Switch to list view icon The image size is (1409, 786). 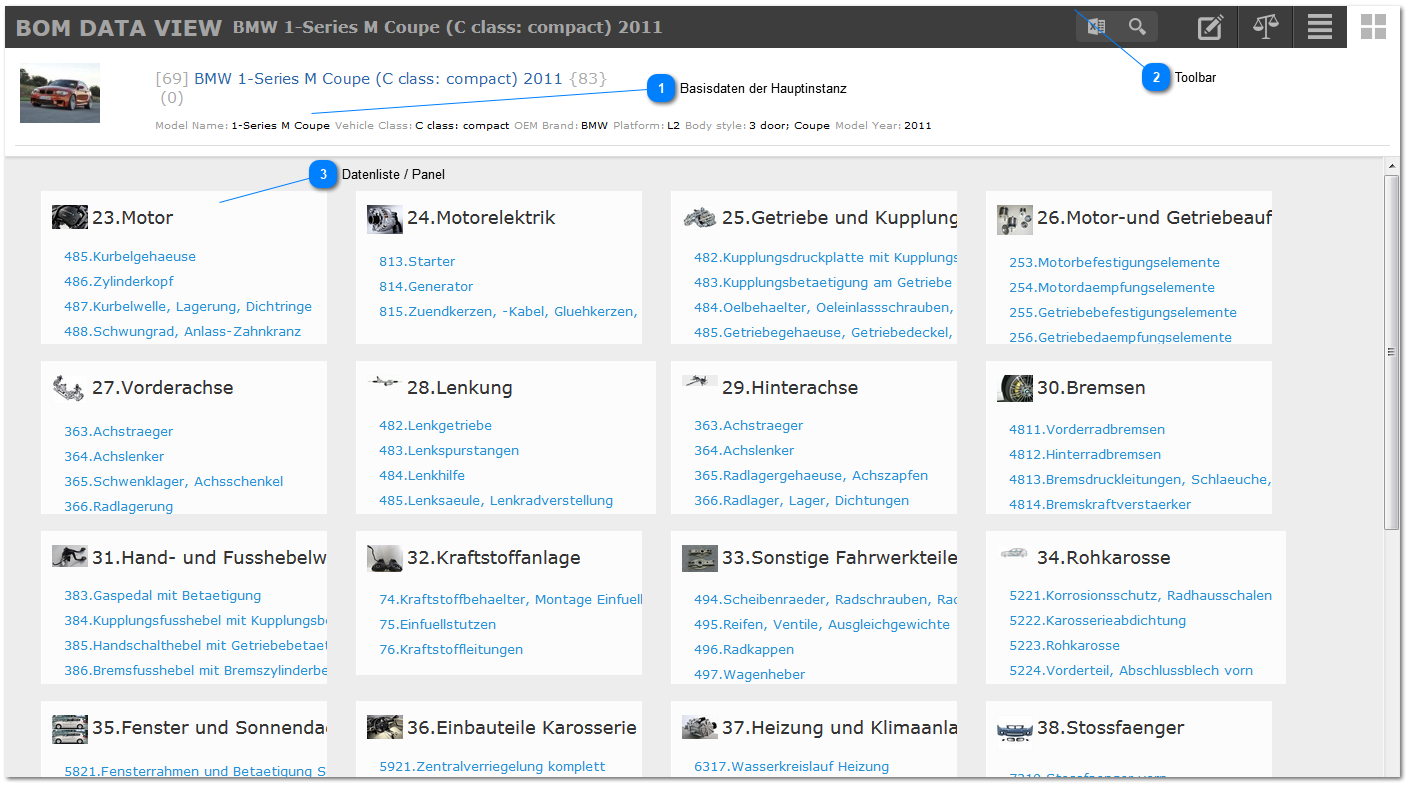pos(1320,27)
